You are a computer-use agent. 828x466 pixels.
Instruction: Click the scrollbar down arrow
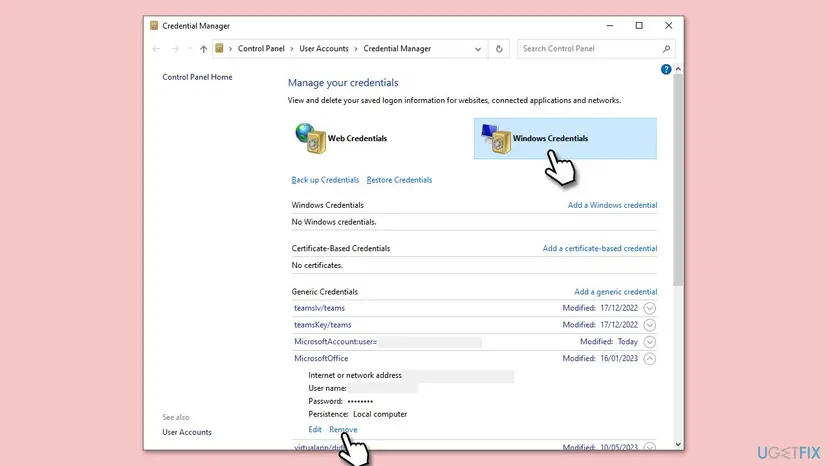(x=678, y=445)
